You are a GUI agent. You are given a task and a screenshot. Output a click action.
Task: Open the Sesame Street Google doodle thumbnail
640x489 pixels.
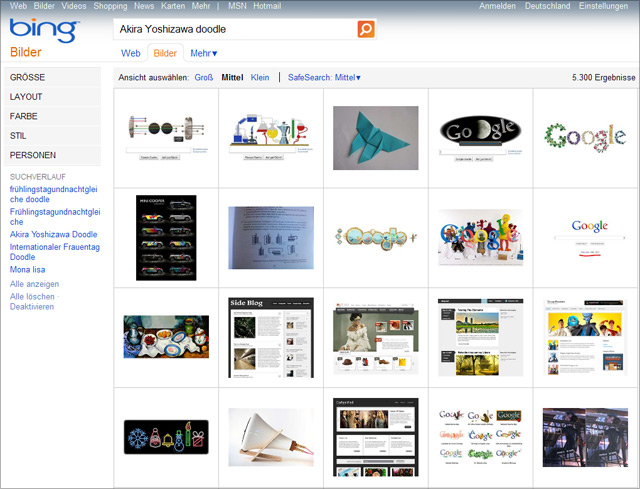click(x=480, y=238)
